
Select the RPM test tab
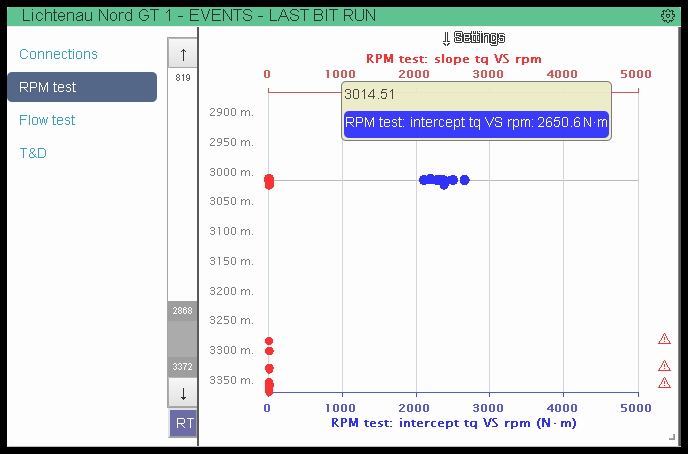(82, 87)
